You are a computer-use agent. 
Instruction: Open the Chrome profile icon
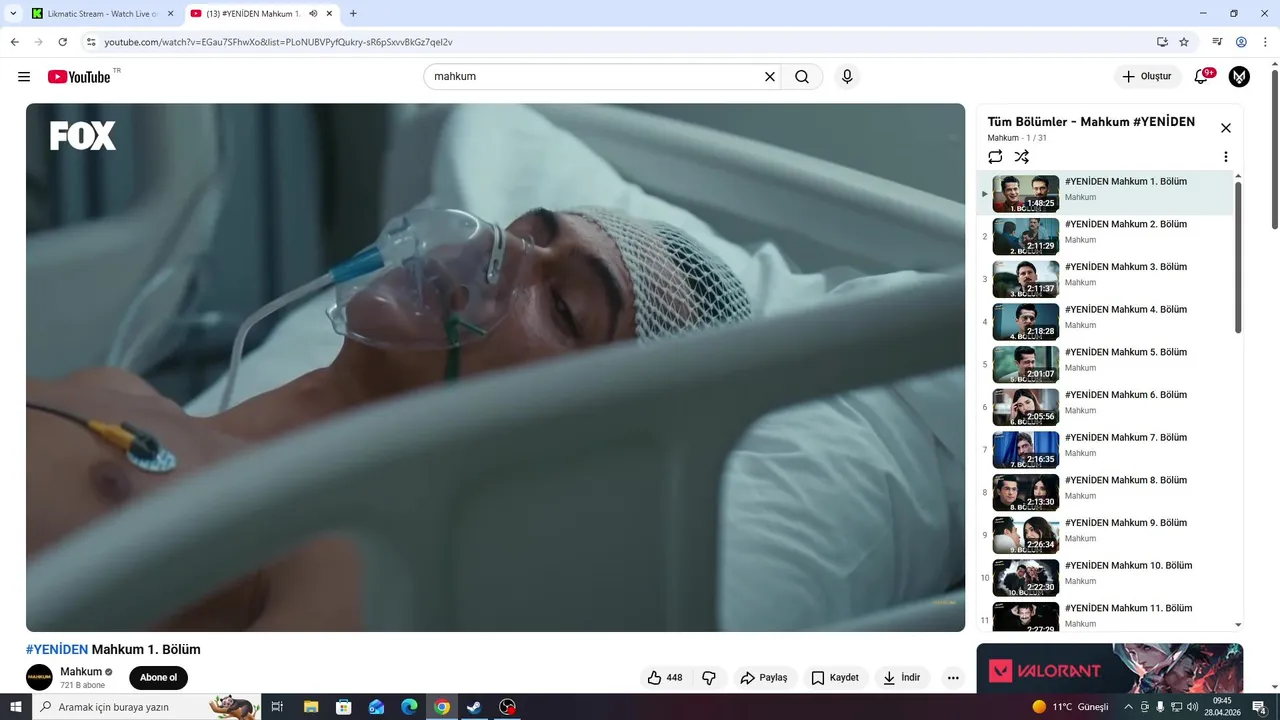point(1241,42)
